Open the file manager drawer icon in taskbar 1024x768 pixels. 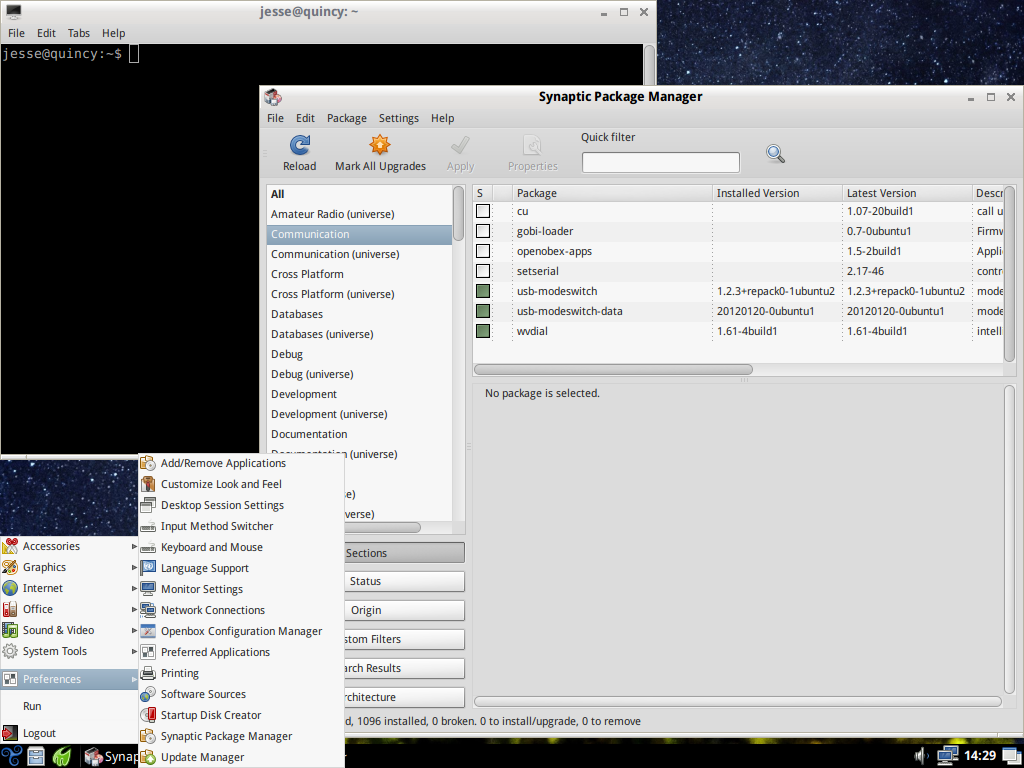[x=36, y=756]
